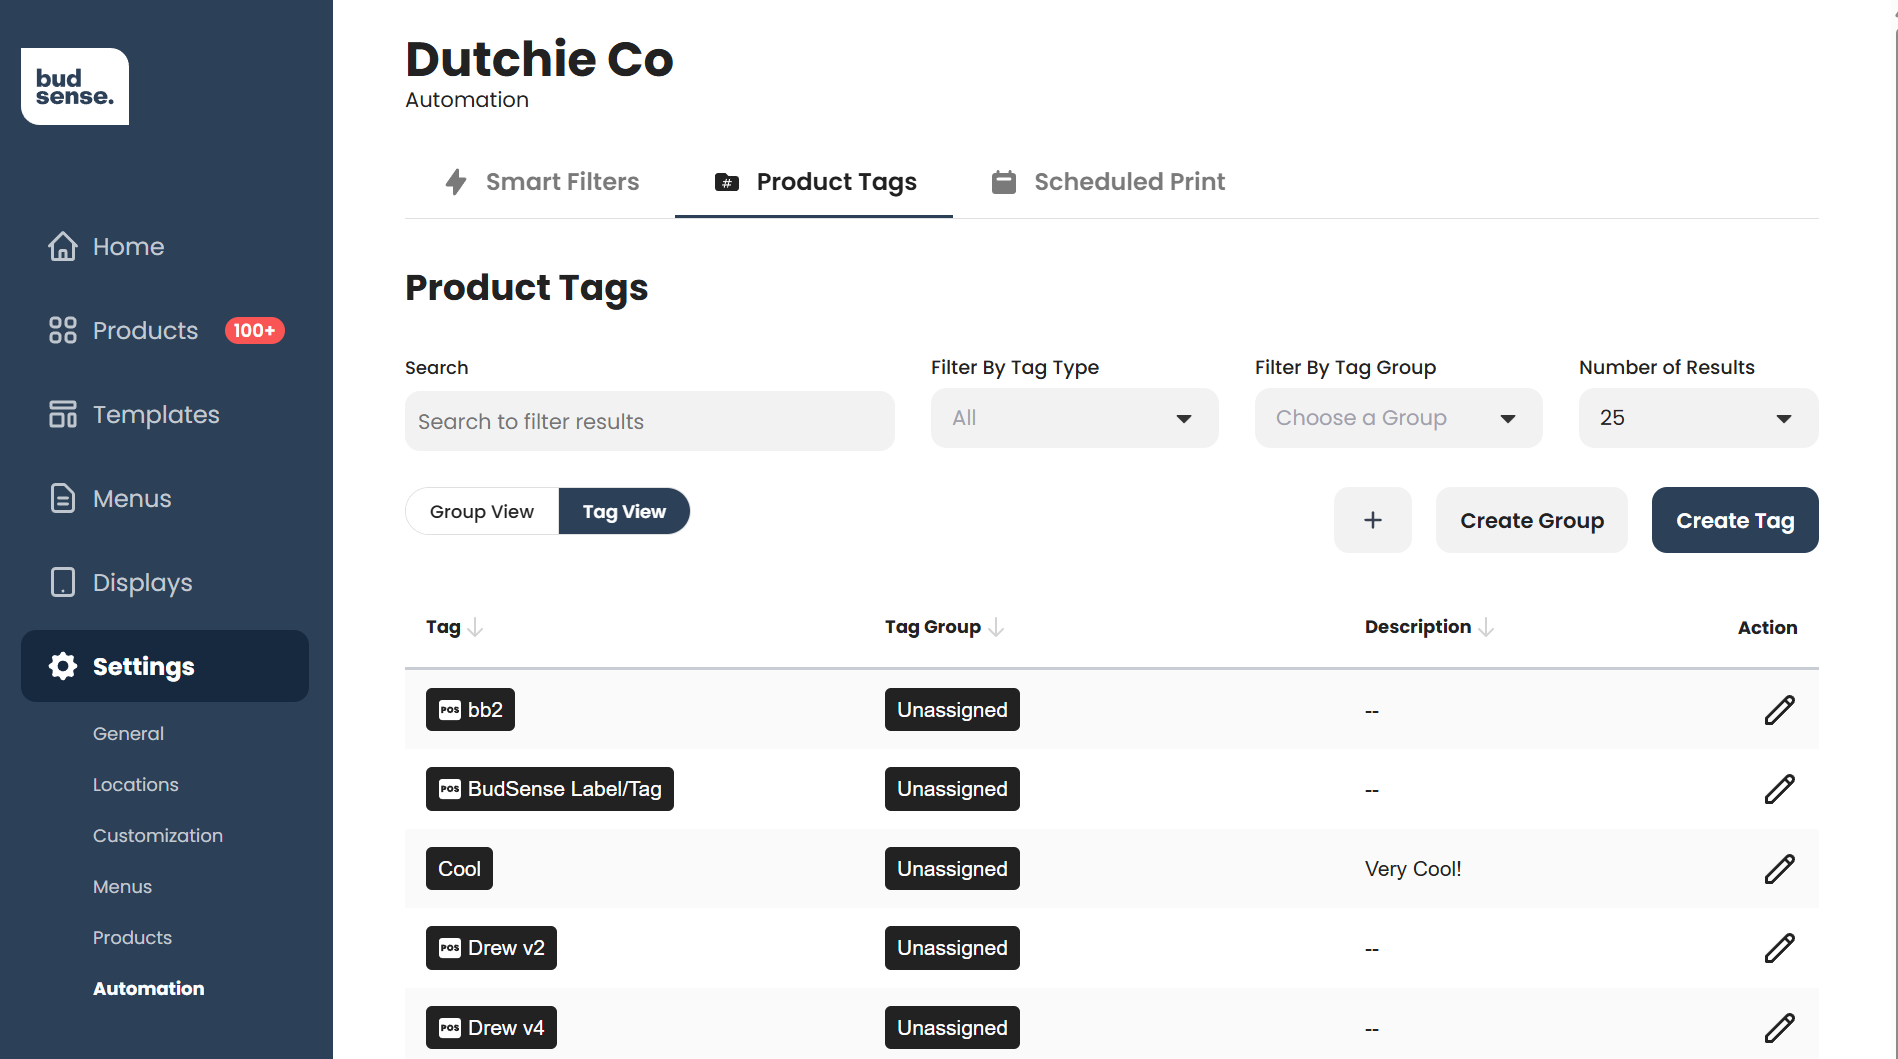1898x1059 pixels.
Task: Click Unassigned chip in BudSense Label/Tag row
Action: (x=952, y=789)
